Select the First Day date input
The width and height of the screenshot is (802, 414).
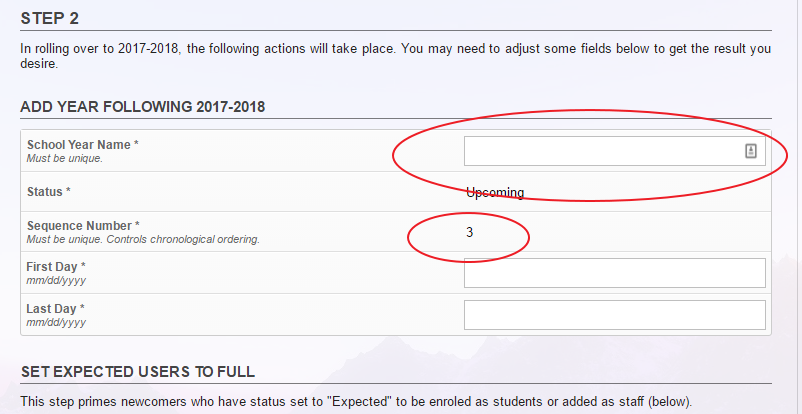614,273
